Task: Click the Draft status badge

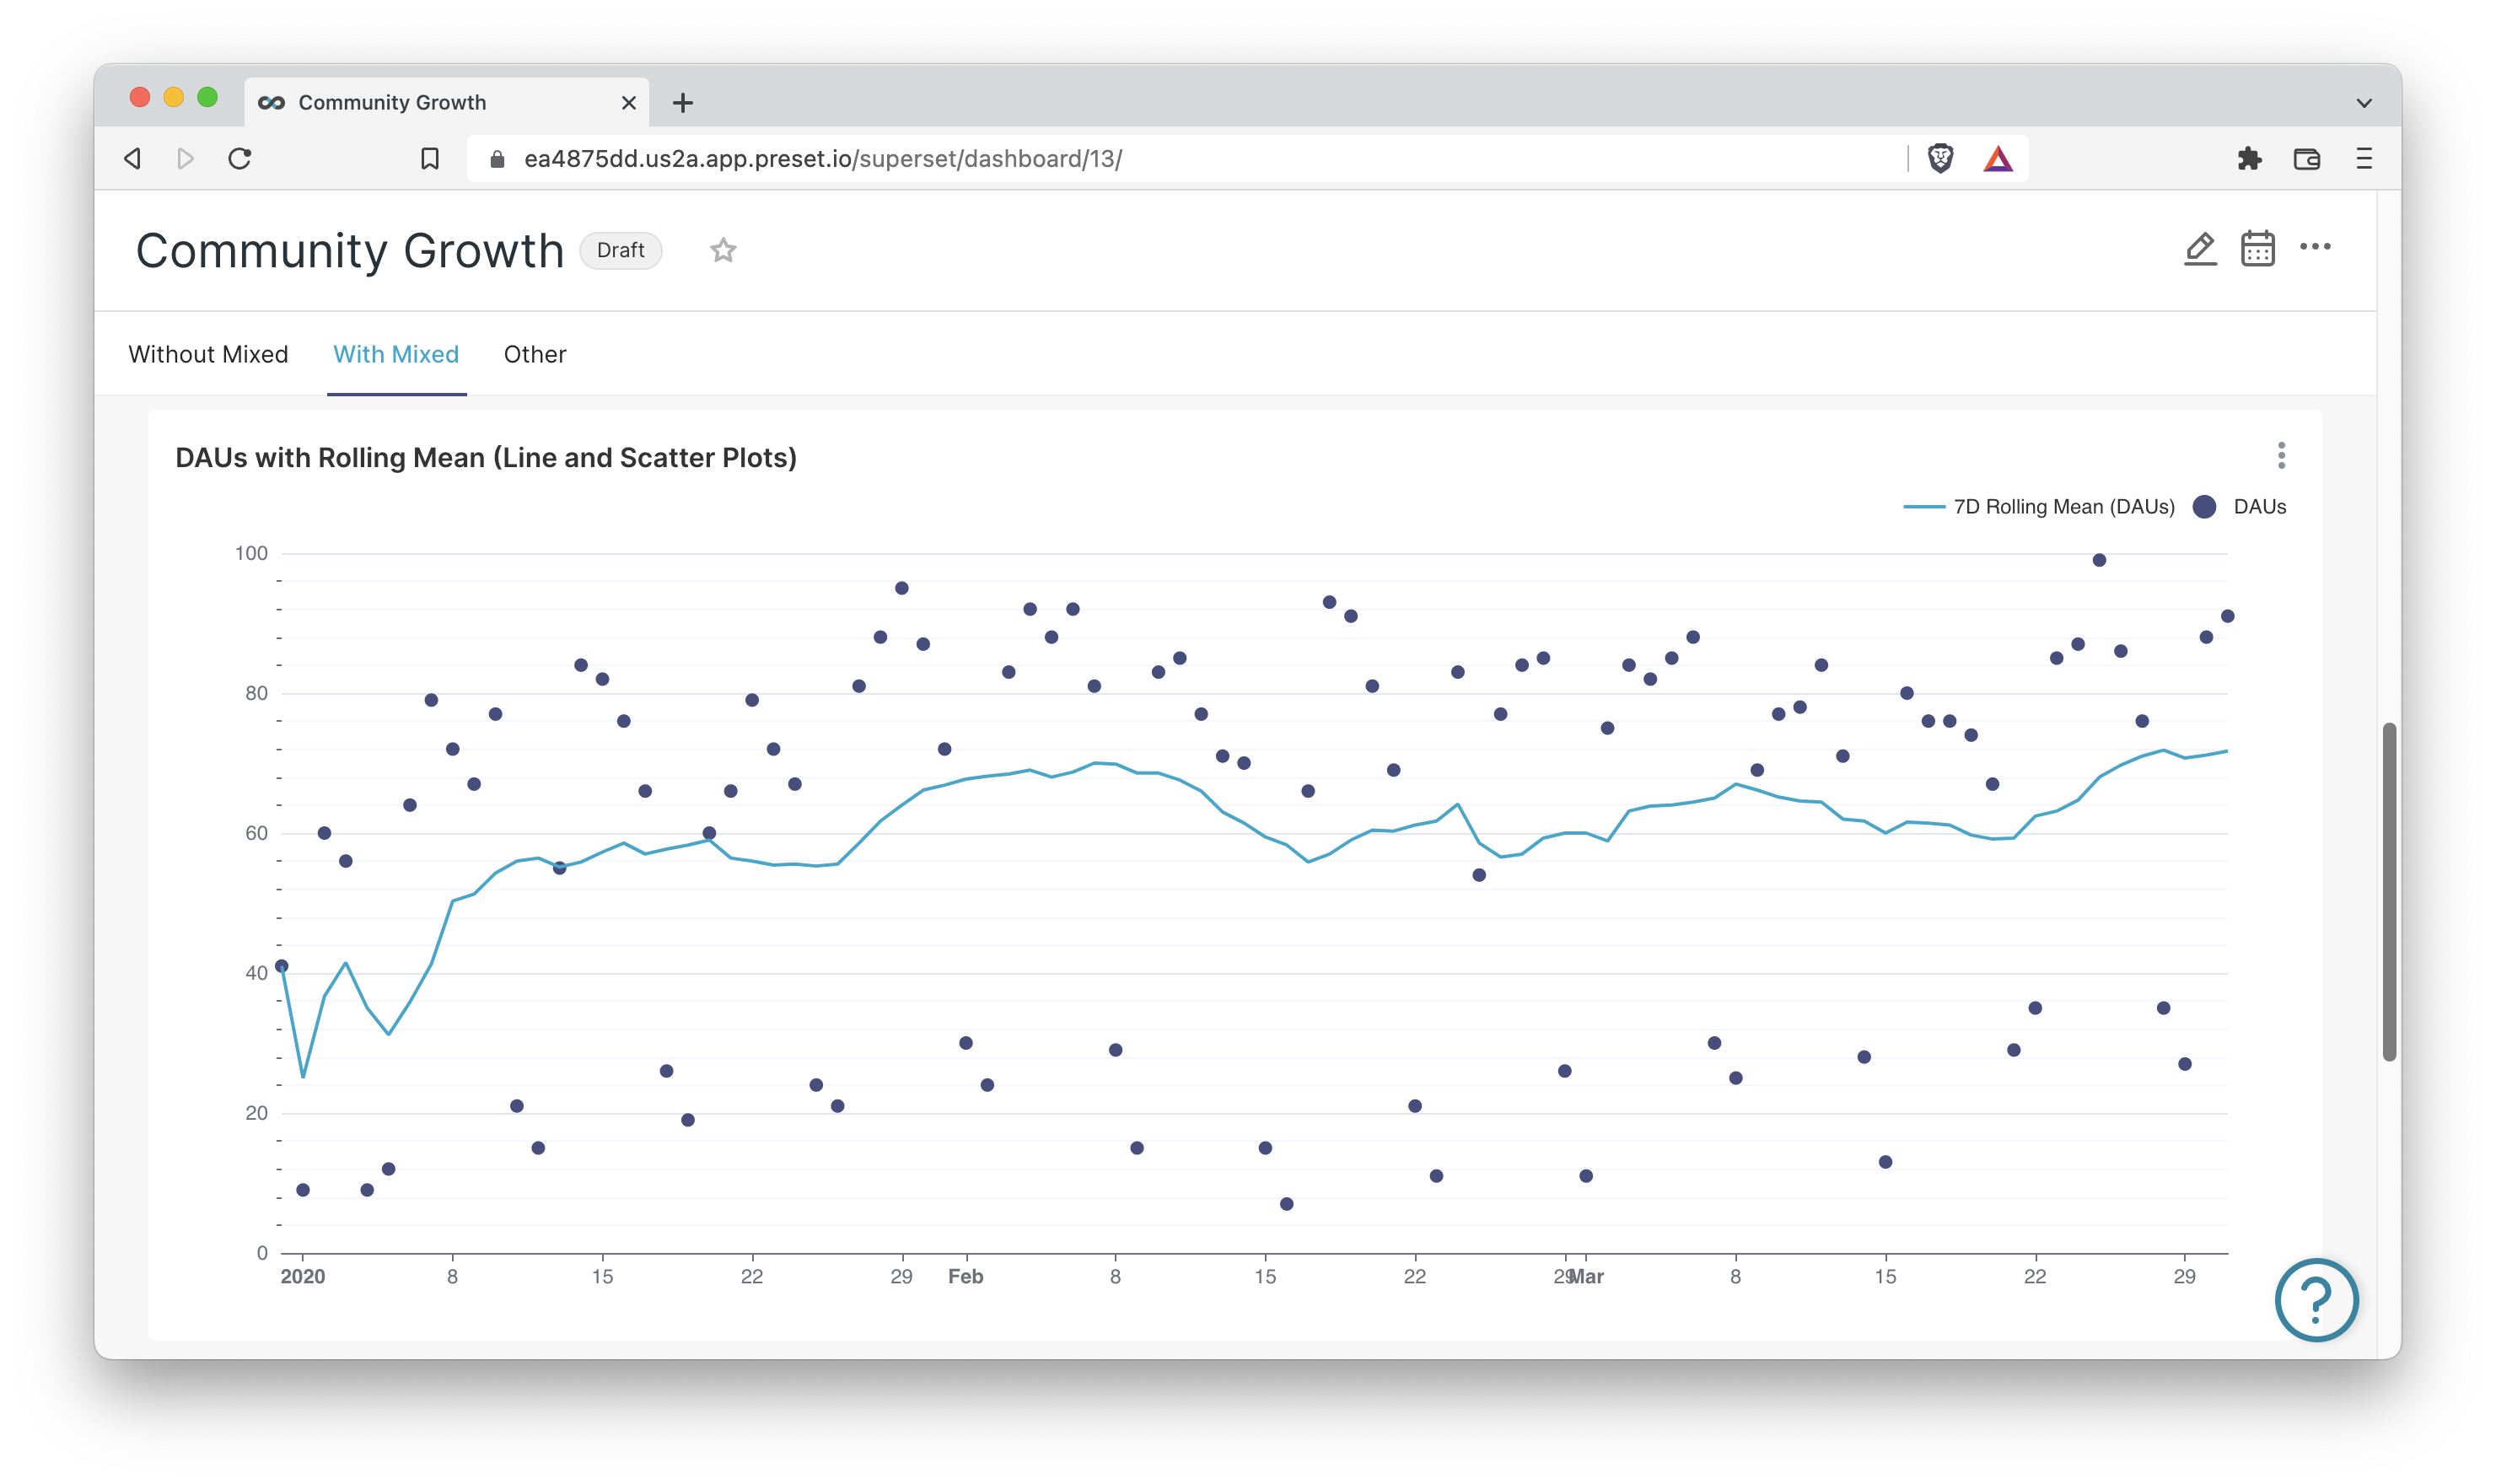Action: click(621, 250)
